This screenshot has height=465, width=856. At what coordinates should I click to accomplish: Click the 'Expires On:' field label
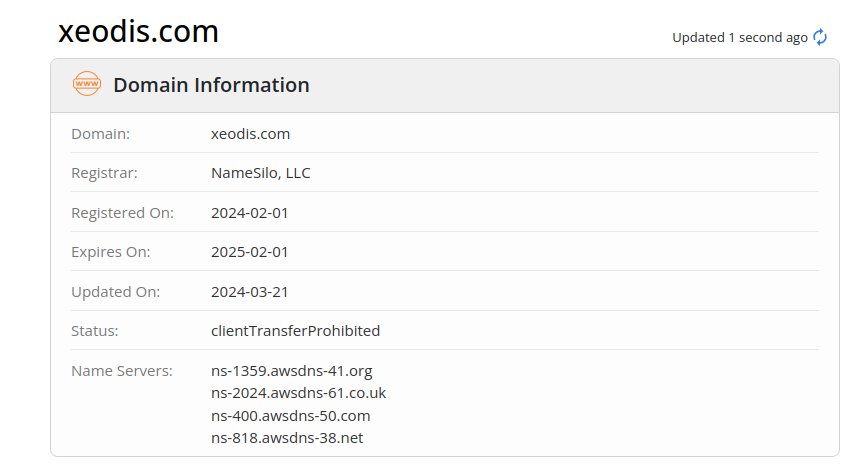coord(110,252)
